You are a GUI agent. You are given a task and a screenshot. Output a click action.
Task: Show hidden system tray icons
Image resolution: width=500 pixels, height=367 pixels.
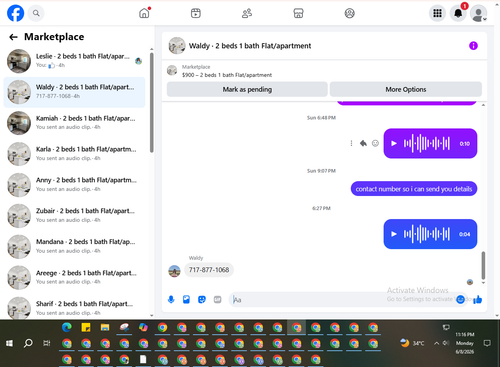point(436,343)
